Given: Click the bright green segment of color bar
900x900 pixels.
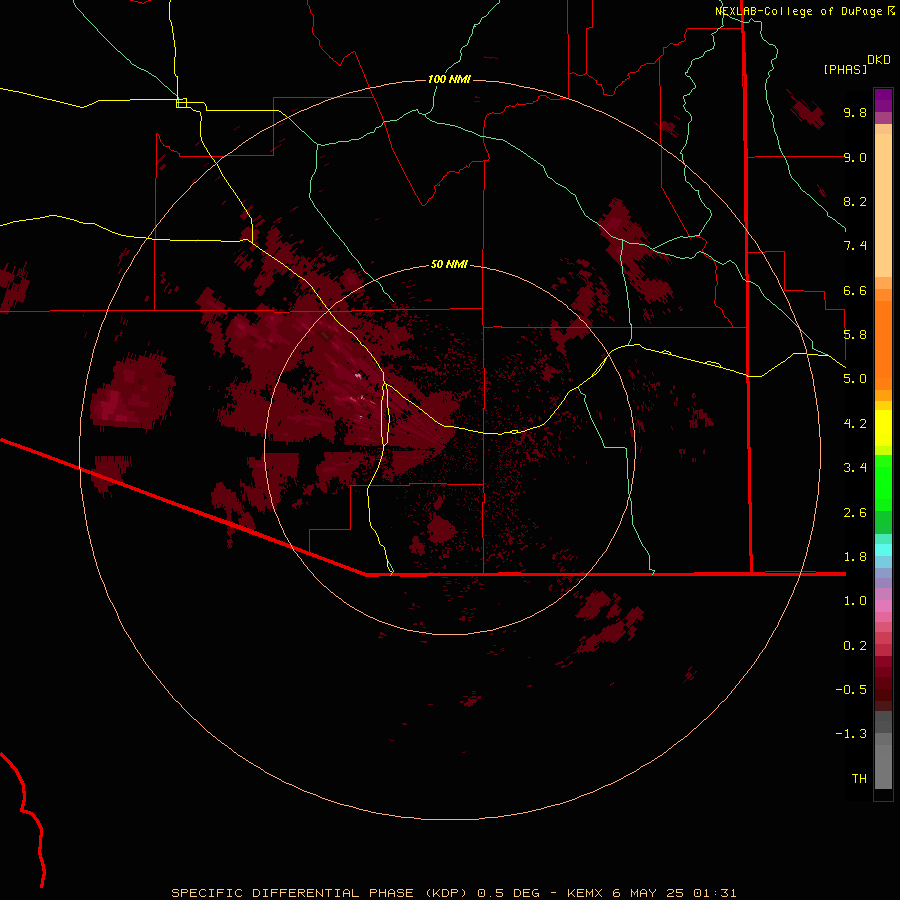Looking at the screenshot, I should tap(883, 482).
